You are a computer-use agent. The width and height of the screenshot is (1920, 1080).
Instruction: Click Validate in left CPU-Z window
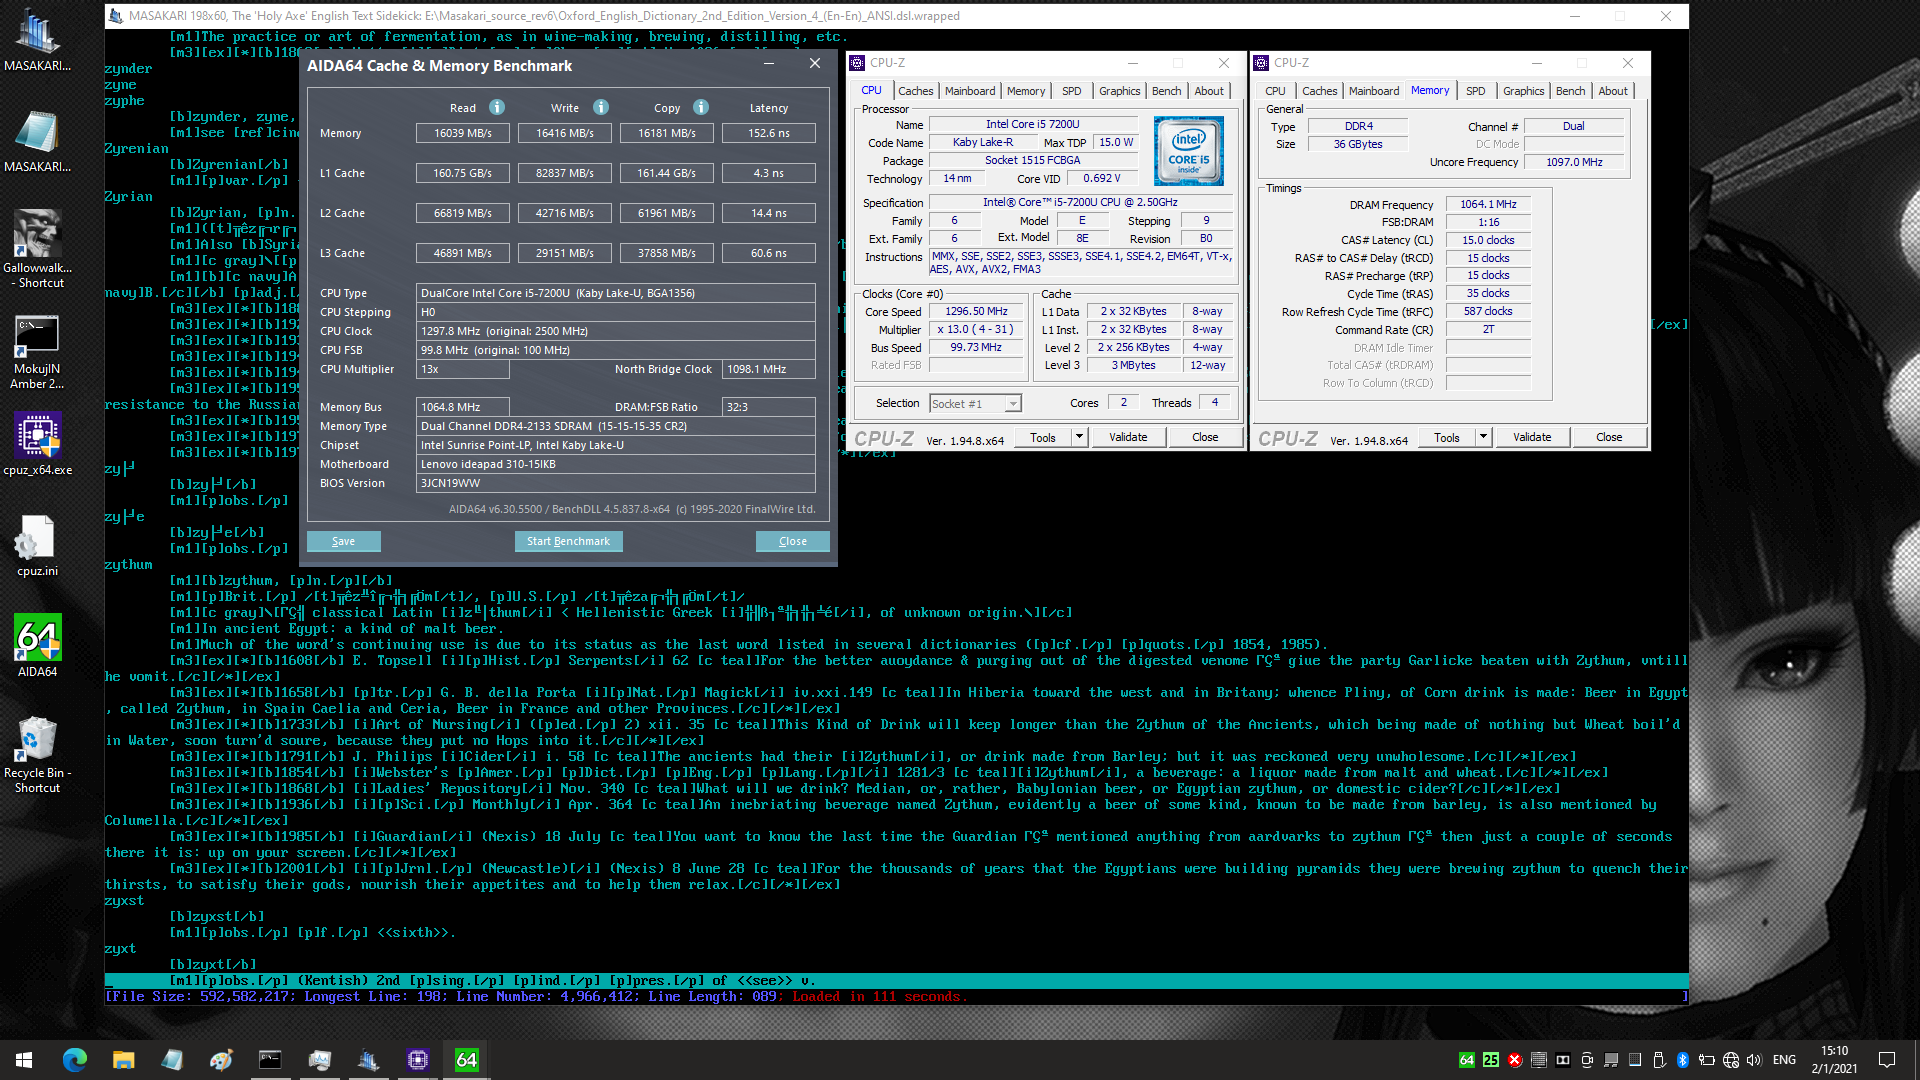[1128, 437]
